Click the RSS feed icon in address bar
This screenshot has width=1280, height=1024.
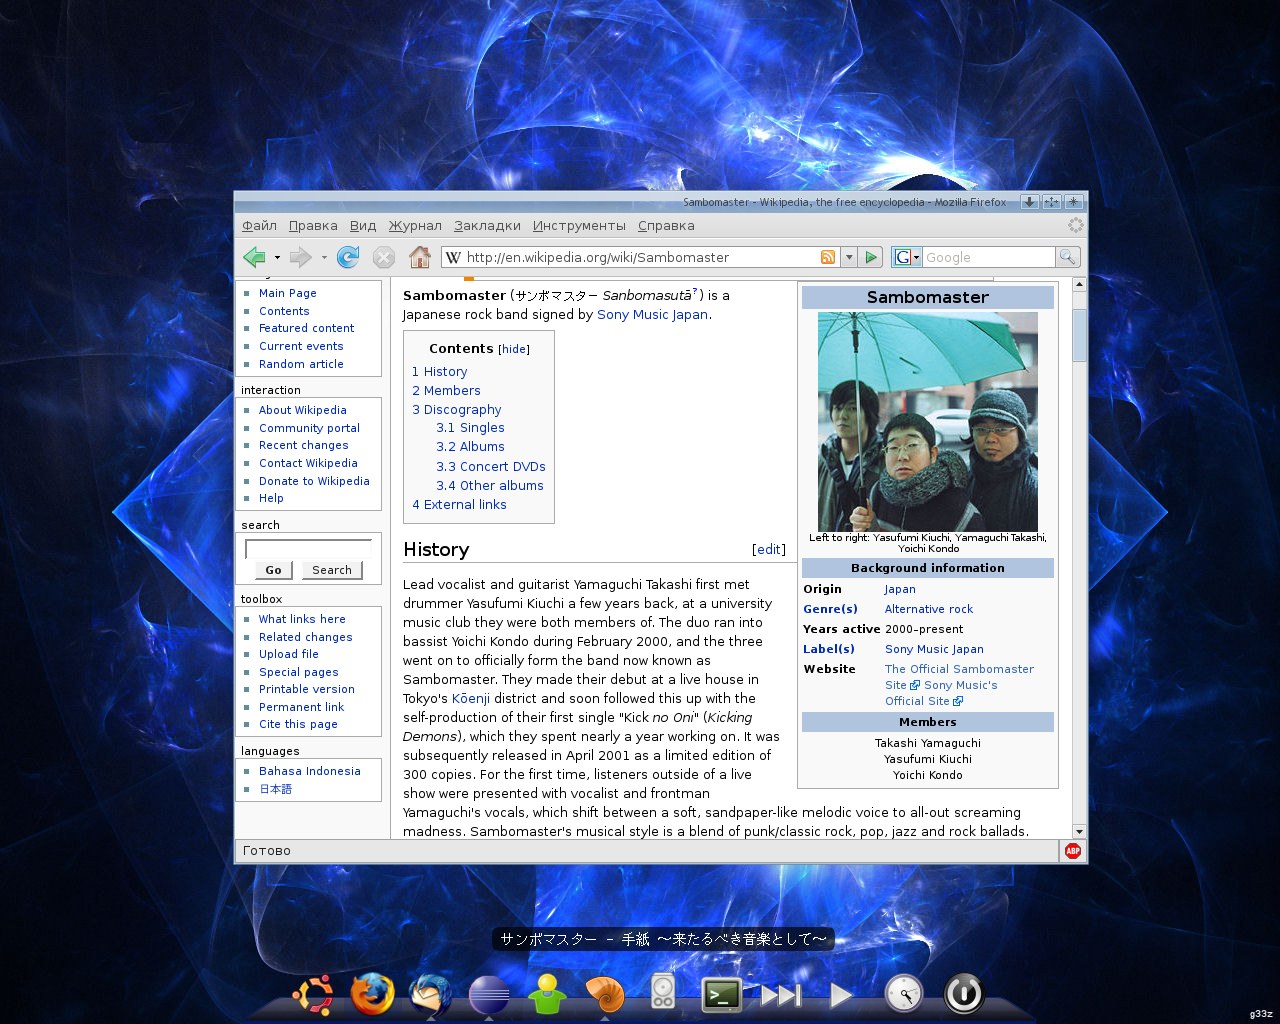828,257
